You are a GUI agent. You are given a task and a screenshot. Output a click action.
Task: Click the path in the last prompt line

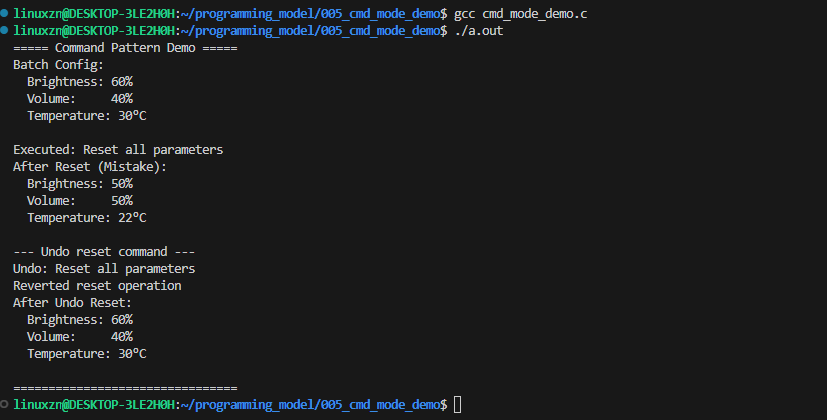310,405
